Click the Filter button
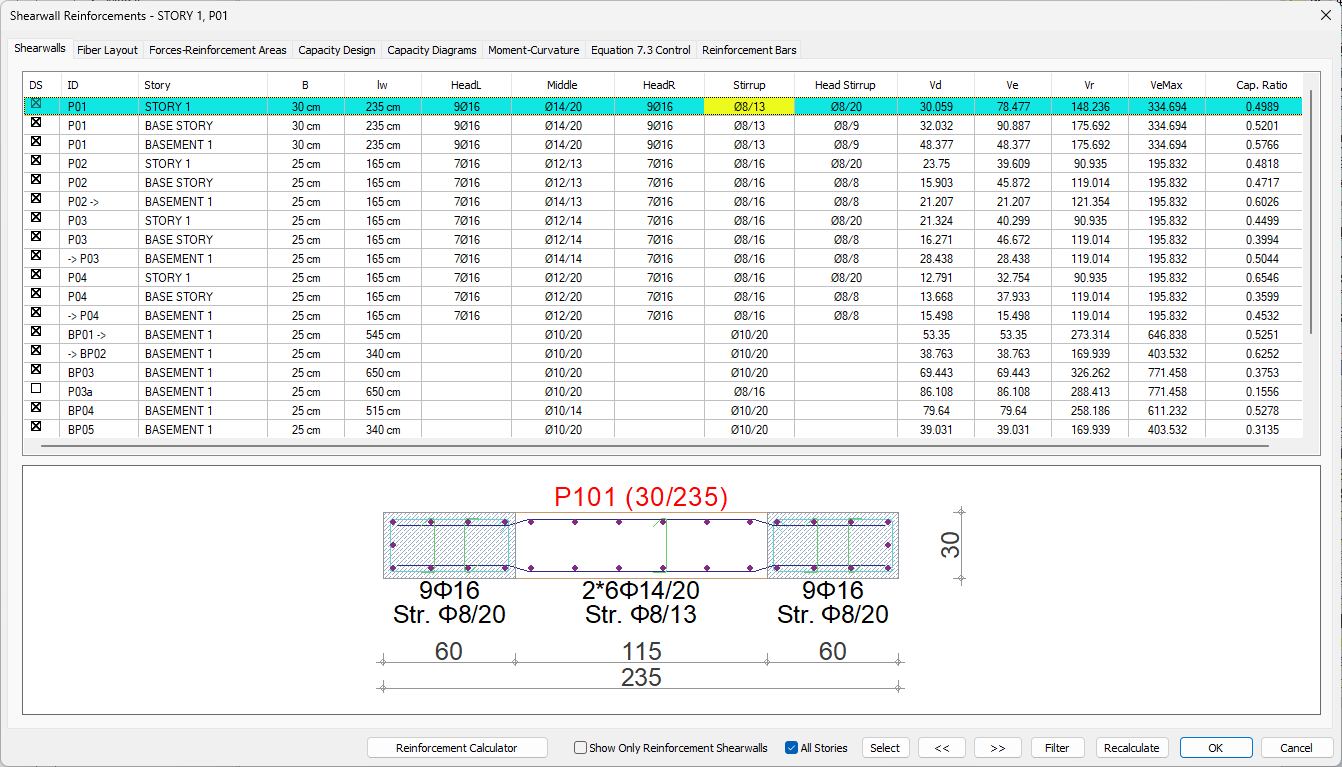 pos(1057,748)
